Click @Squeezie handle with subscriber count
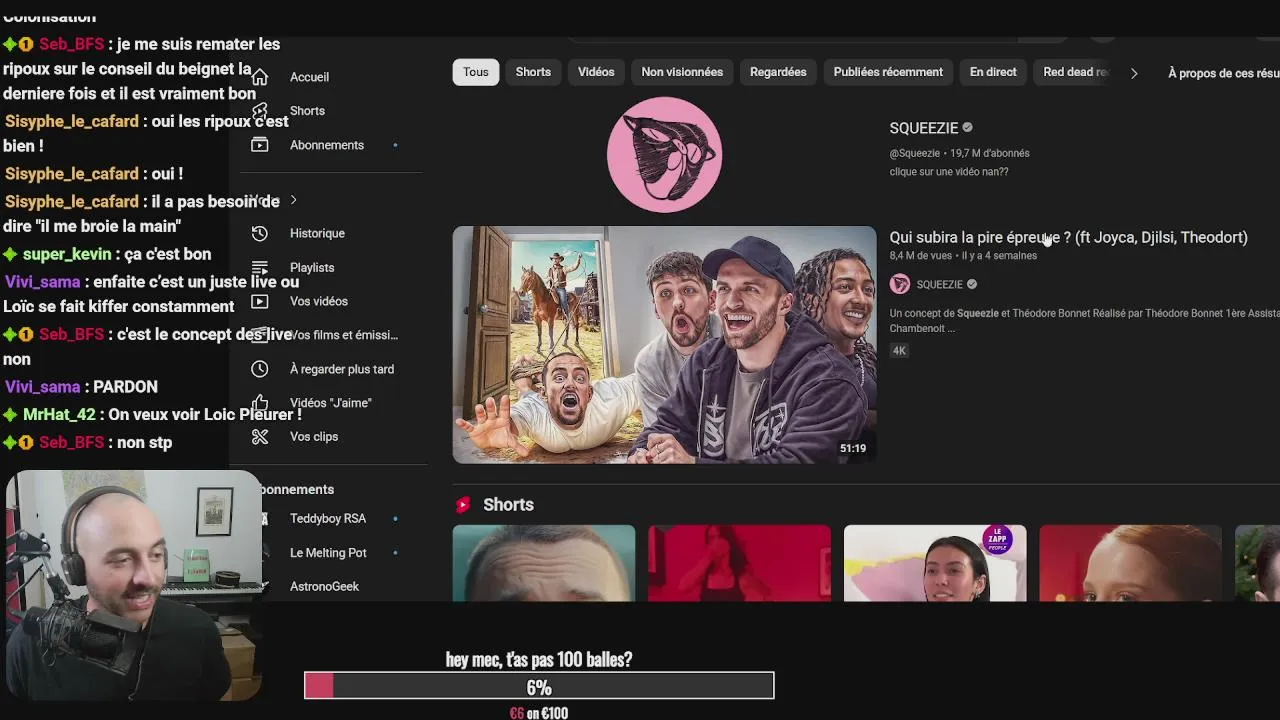 [x=959, y=153]
